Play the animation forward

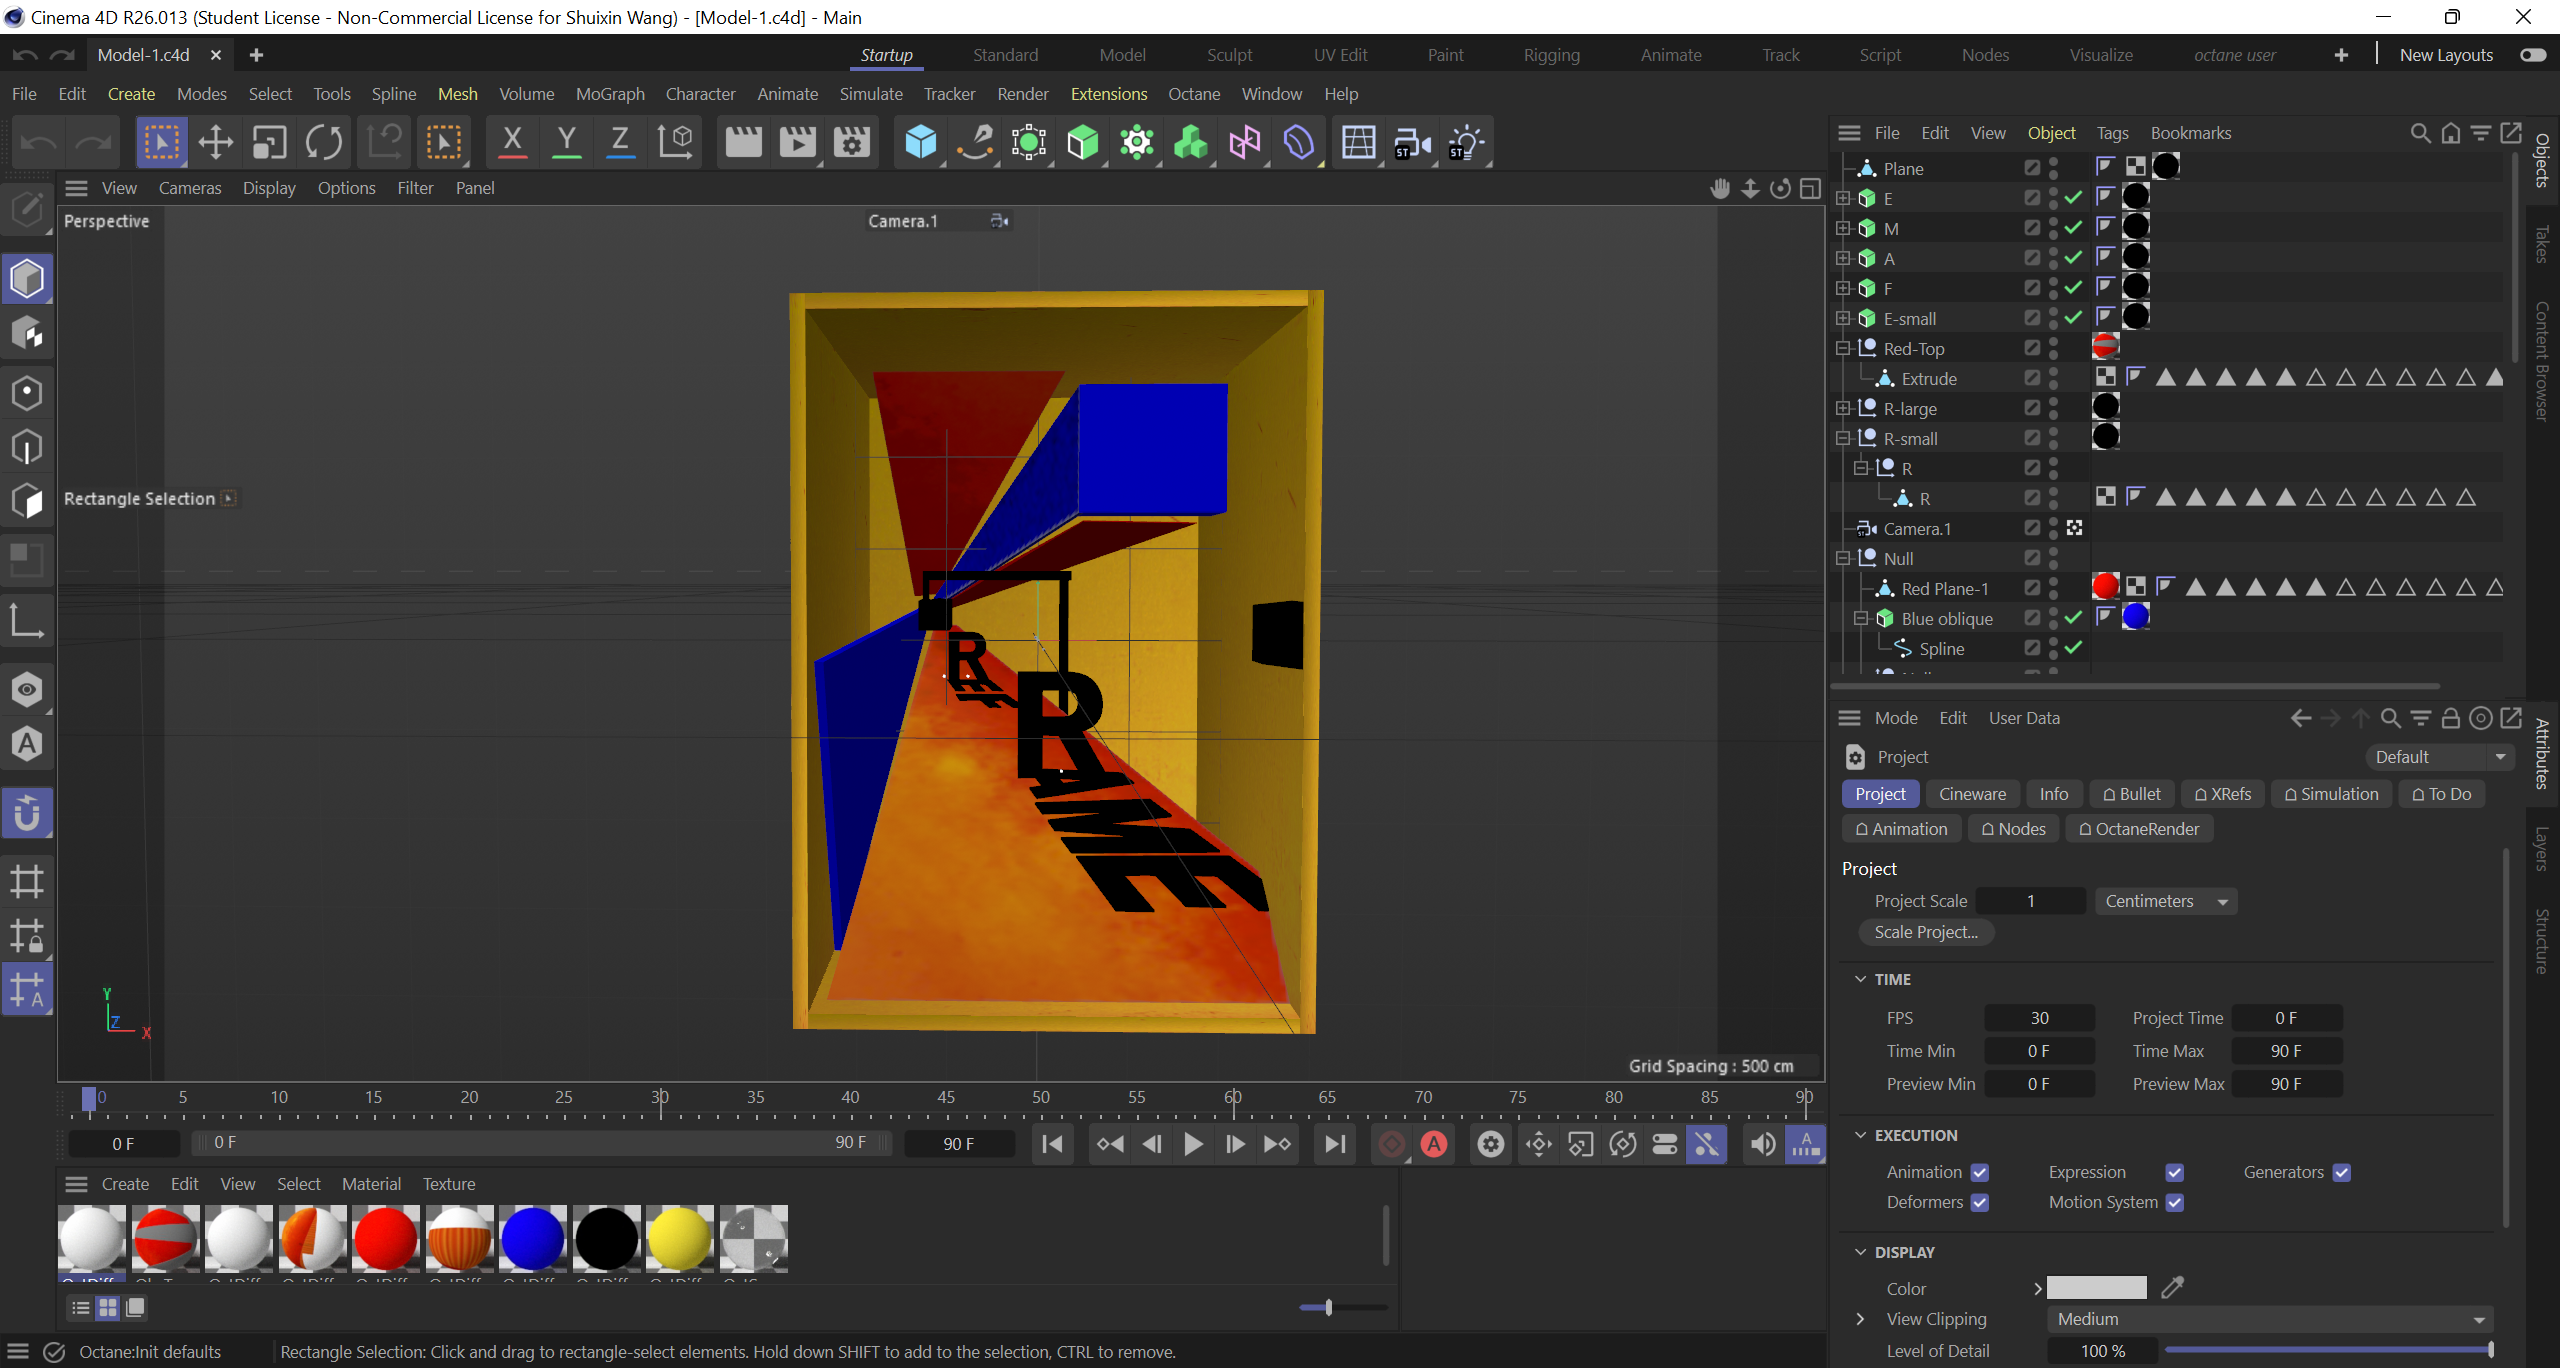click(1193, 1144)
